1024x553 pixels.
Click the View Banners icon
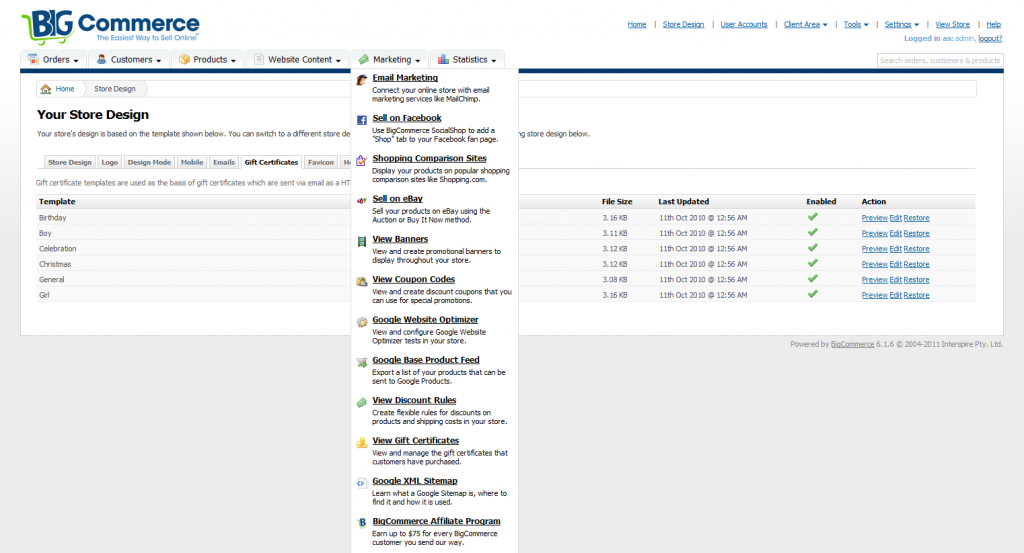362,241
